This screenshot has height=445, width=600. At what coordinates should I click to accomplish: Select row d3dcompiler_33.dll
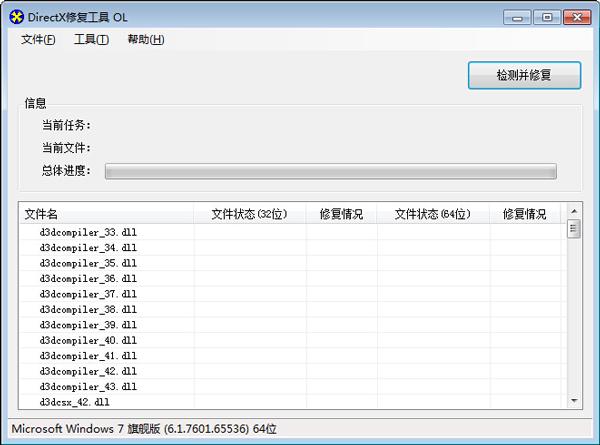tap(293, 232)
